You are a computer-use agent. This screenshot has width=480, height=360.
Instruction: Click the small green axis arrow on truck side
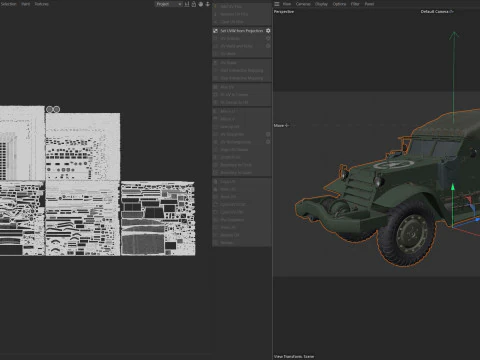[x=453, y=187]
